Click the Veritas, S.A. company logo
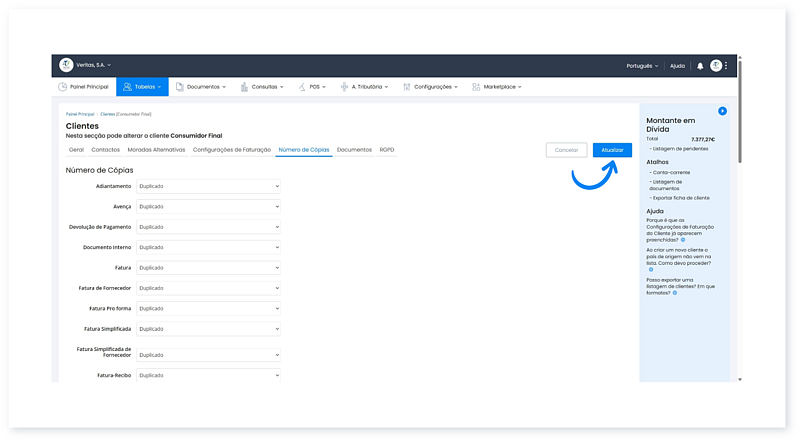The image size is (800, 442). coord(66,65)
